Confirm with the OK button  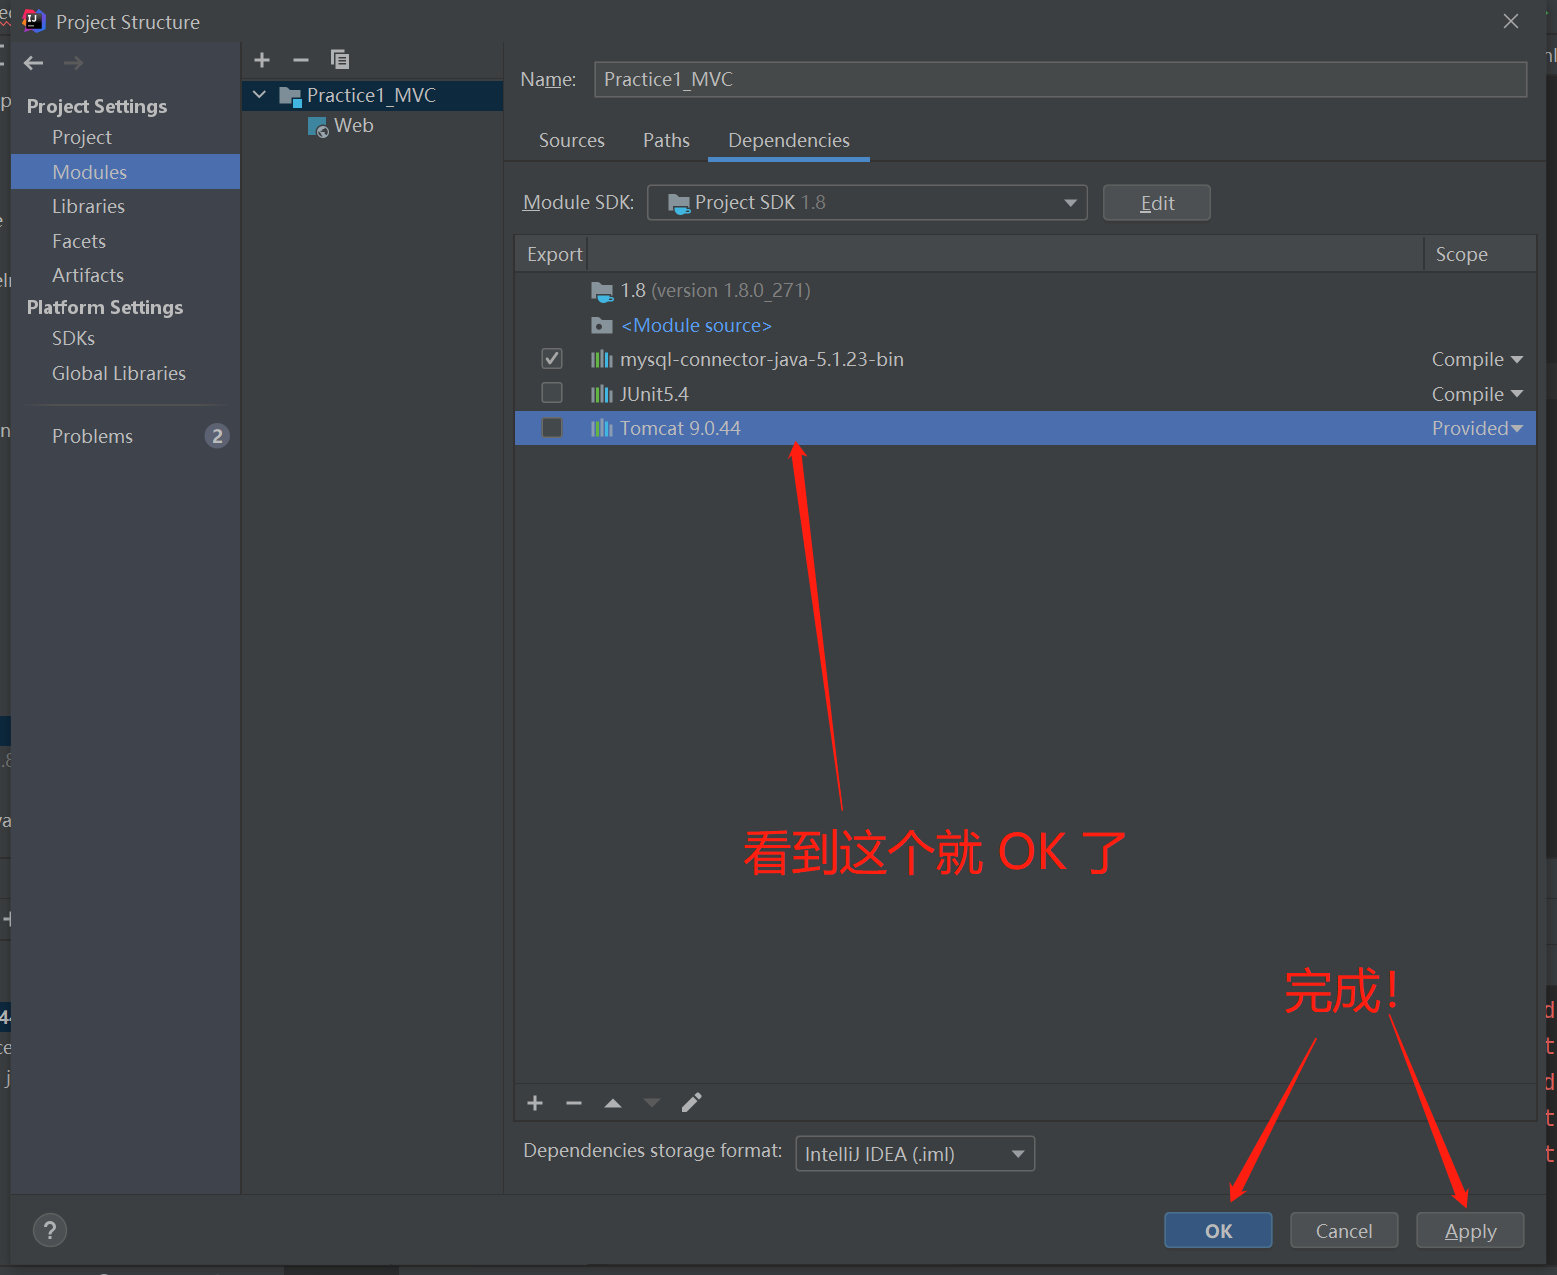(1218, 1231)
